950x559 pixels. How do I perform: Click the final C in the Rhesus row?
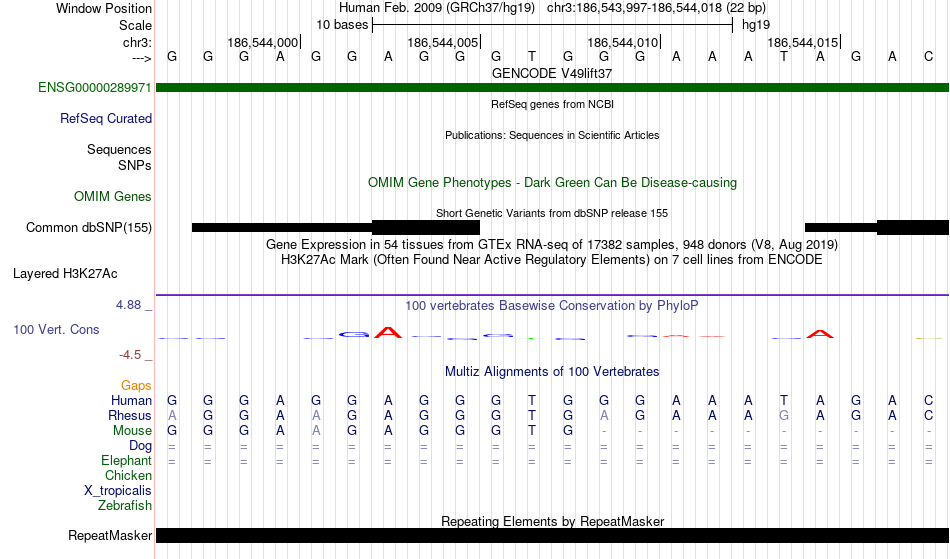point(928,416)
